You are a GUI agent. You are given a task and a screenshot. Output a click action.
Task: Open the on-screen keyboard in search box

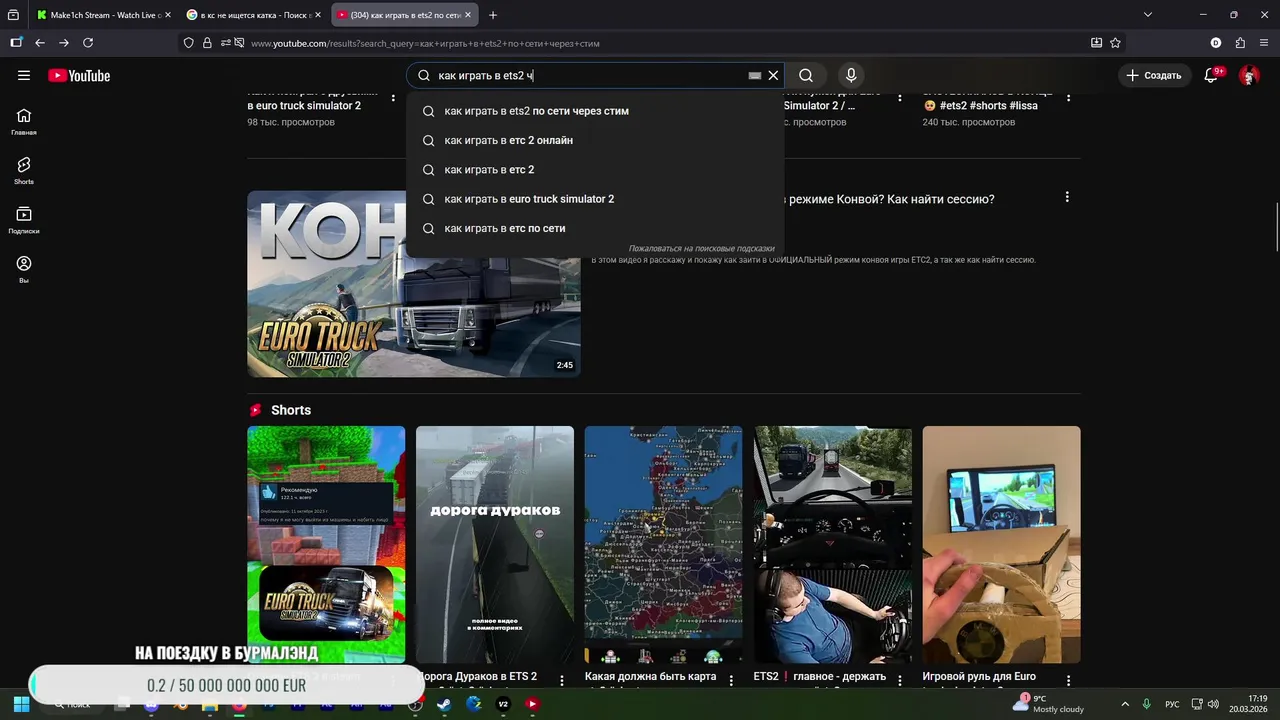(x=755, y=75)
